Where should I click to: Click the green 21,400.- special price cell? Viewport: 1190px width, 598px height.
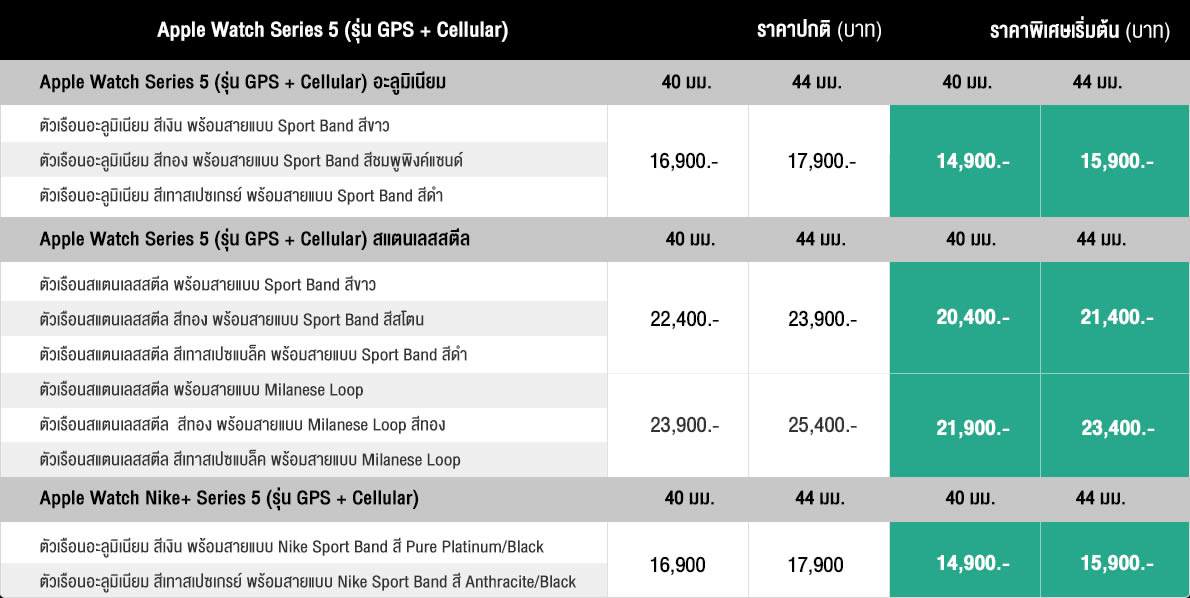pos(1117,317)
